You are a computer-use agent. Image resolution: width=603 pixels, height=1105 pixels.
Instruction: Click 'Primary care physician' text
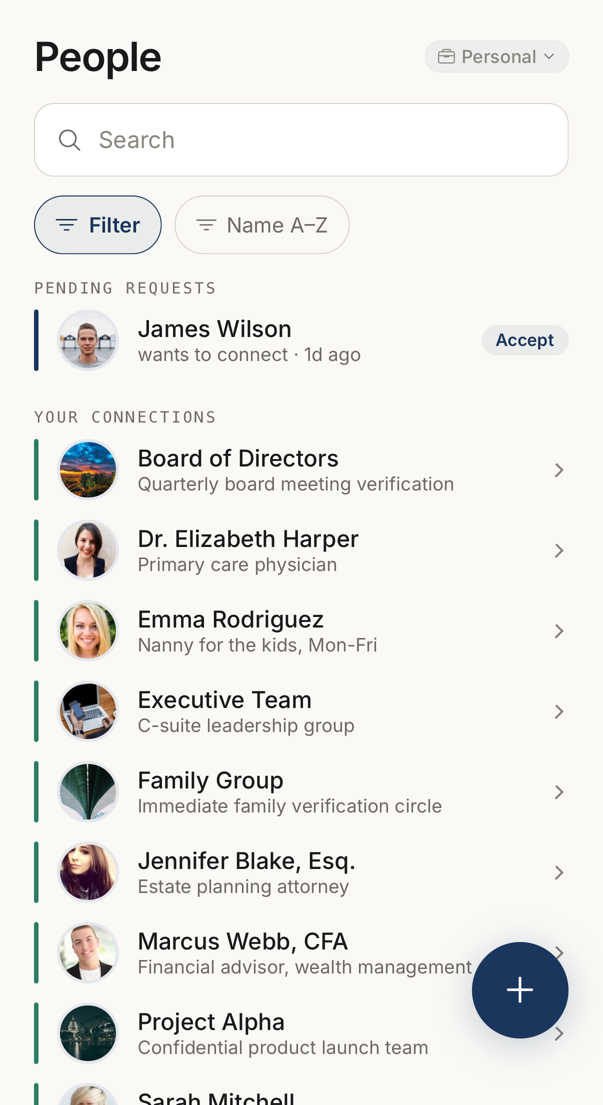tap(237, 564)
